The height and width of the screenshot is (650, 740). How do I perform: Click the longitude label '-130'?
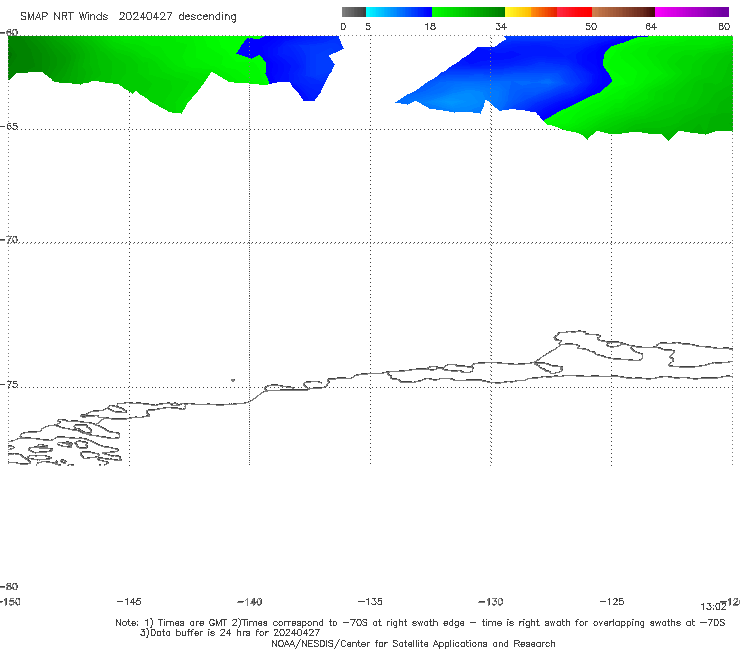[x=491, y=601]
